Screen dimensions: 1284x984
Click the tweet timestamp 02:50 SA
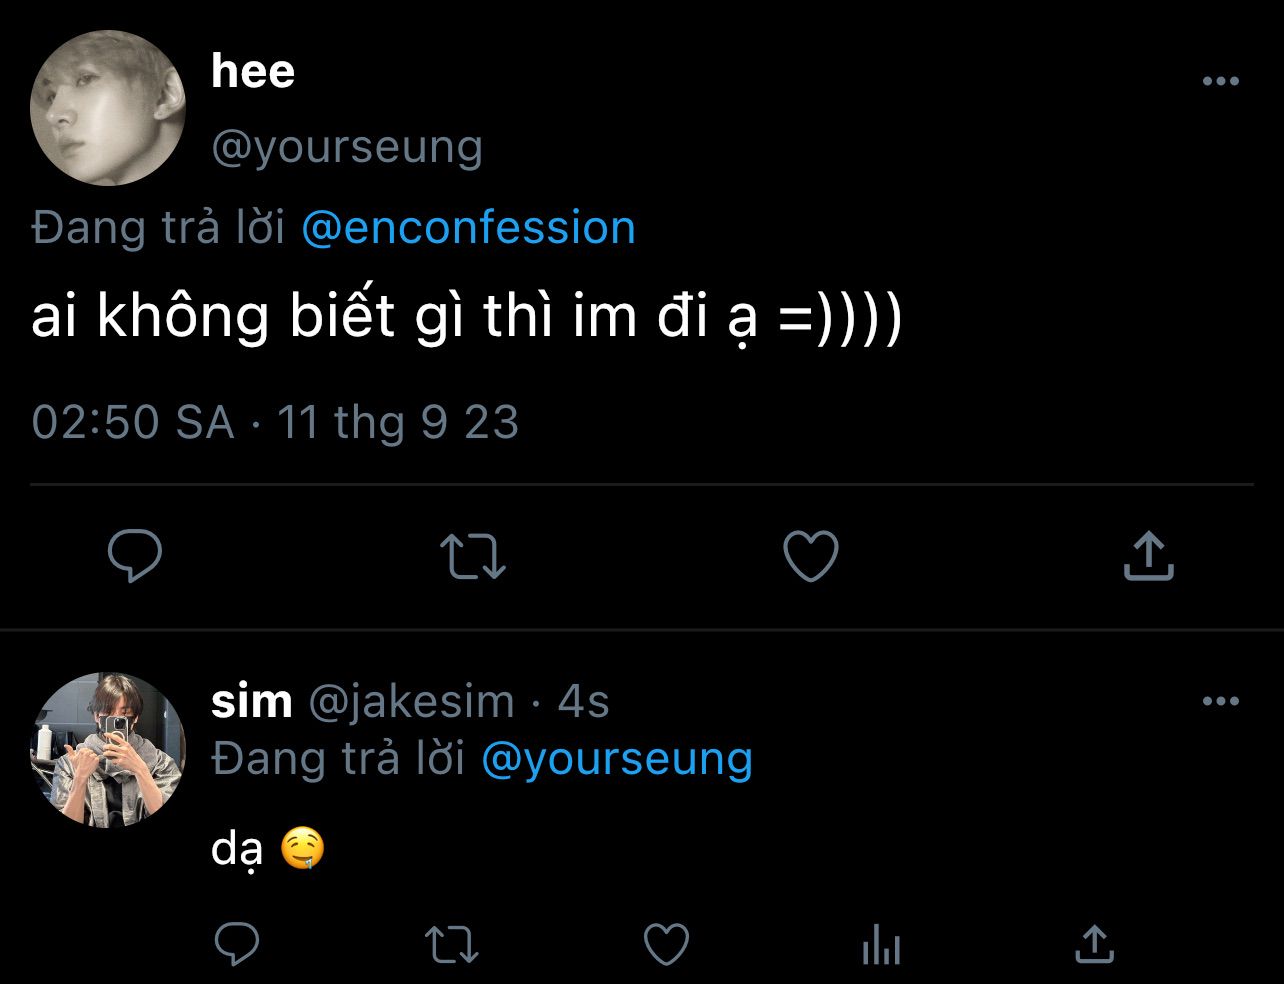tap(132, 422)
